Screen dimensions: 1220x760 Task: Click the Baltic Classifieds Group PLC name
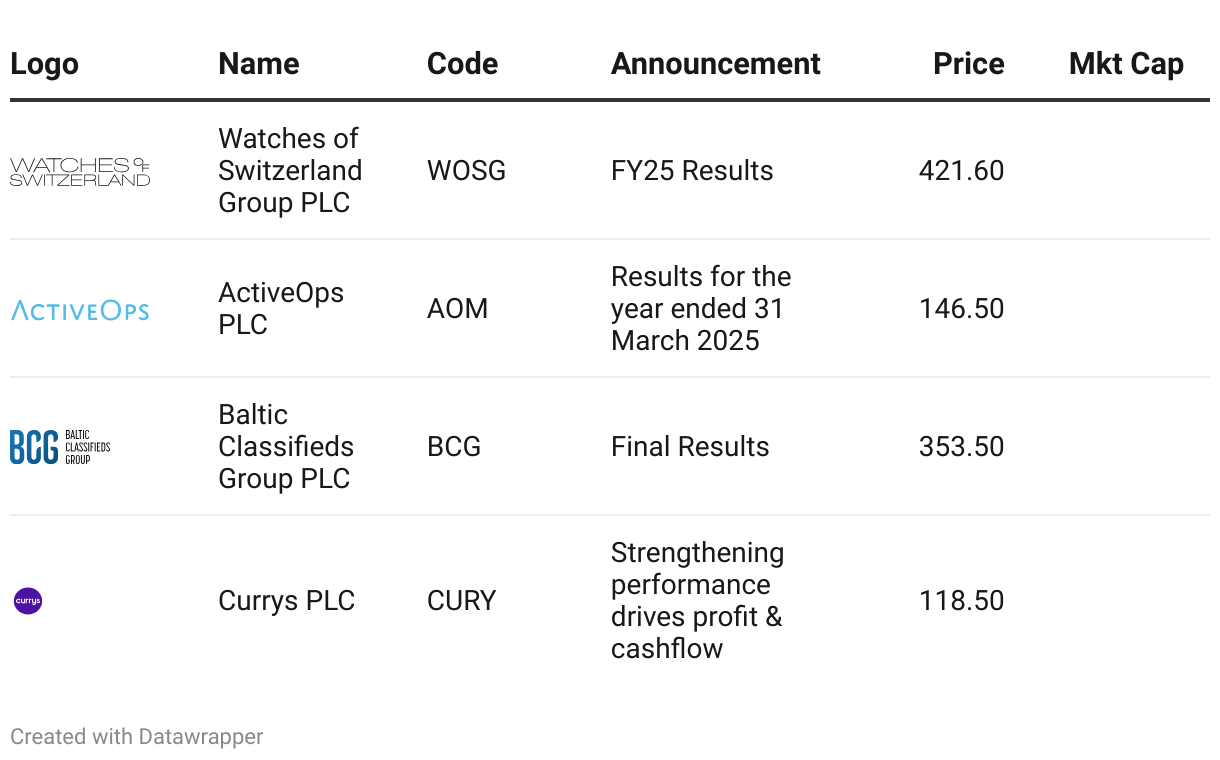286,447
